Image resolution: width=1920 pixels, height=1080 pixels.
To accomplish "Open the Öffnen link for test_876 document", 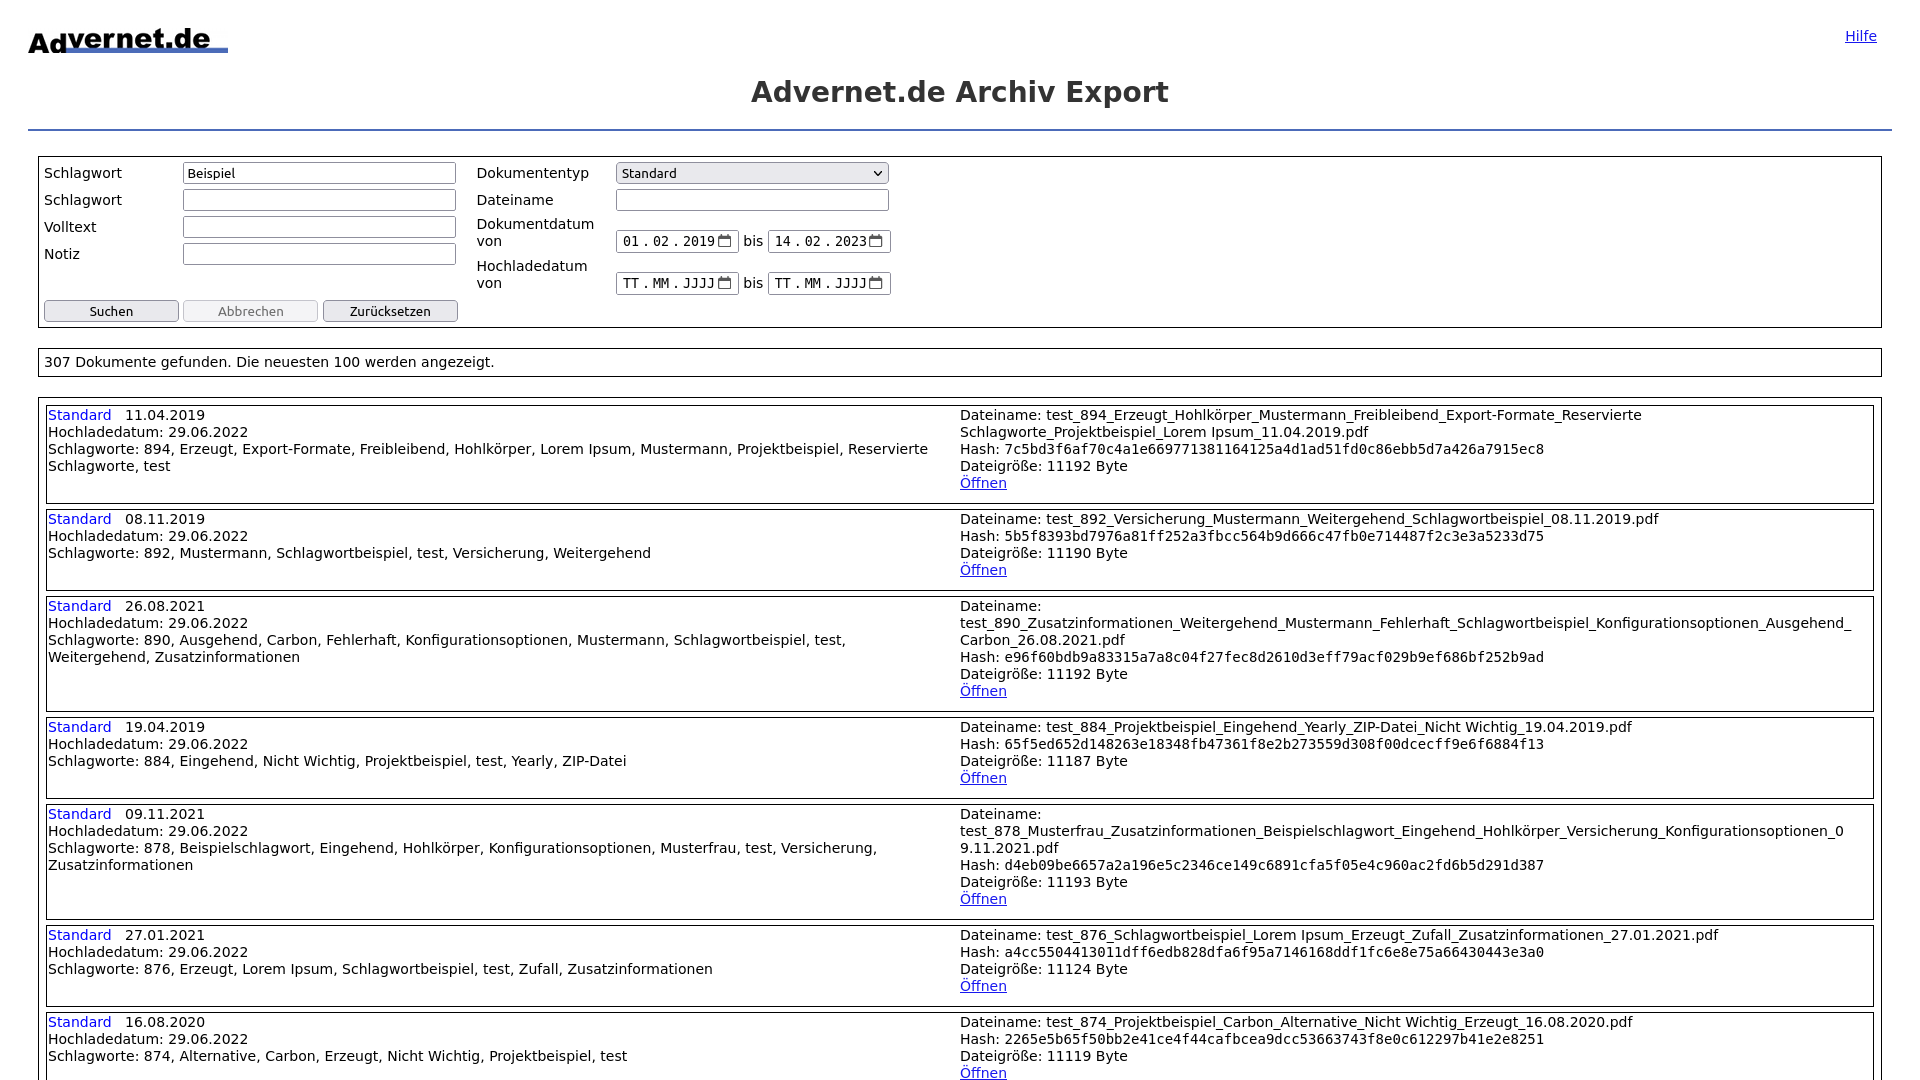I will (x=983, y=986).
